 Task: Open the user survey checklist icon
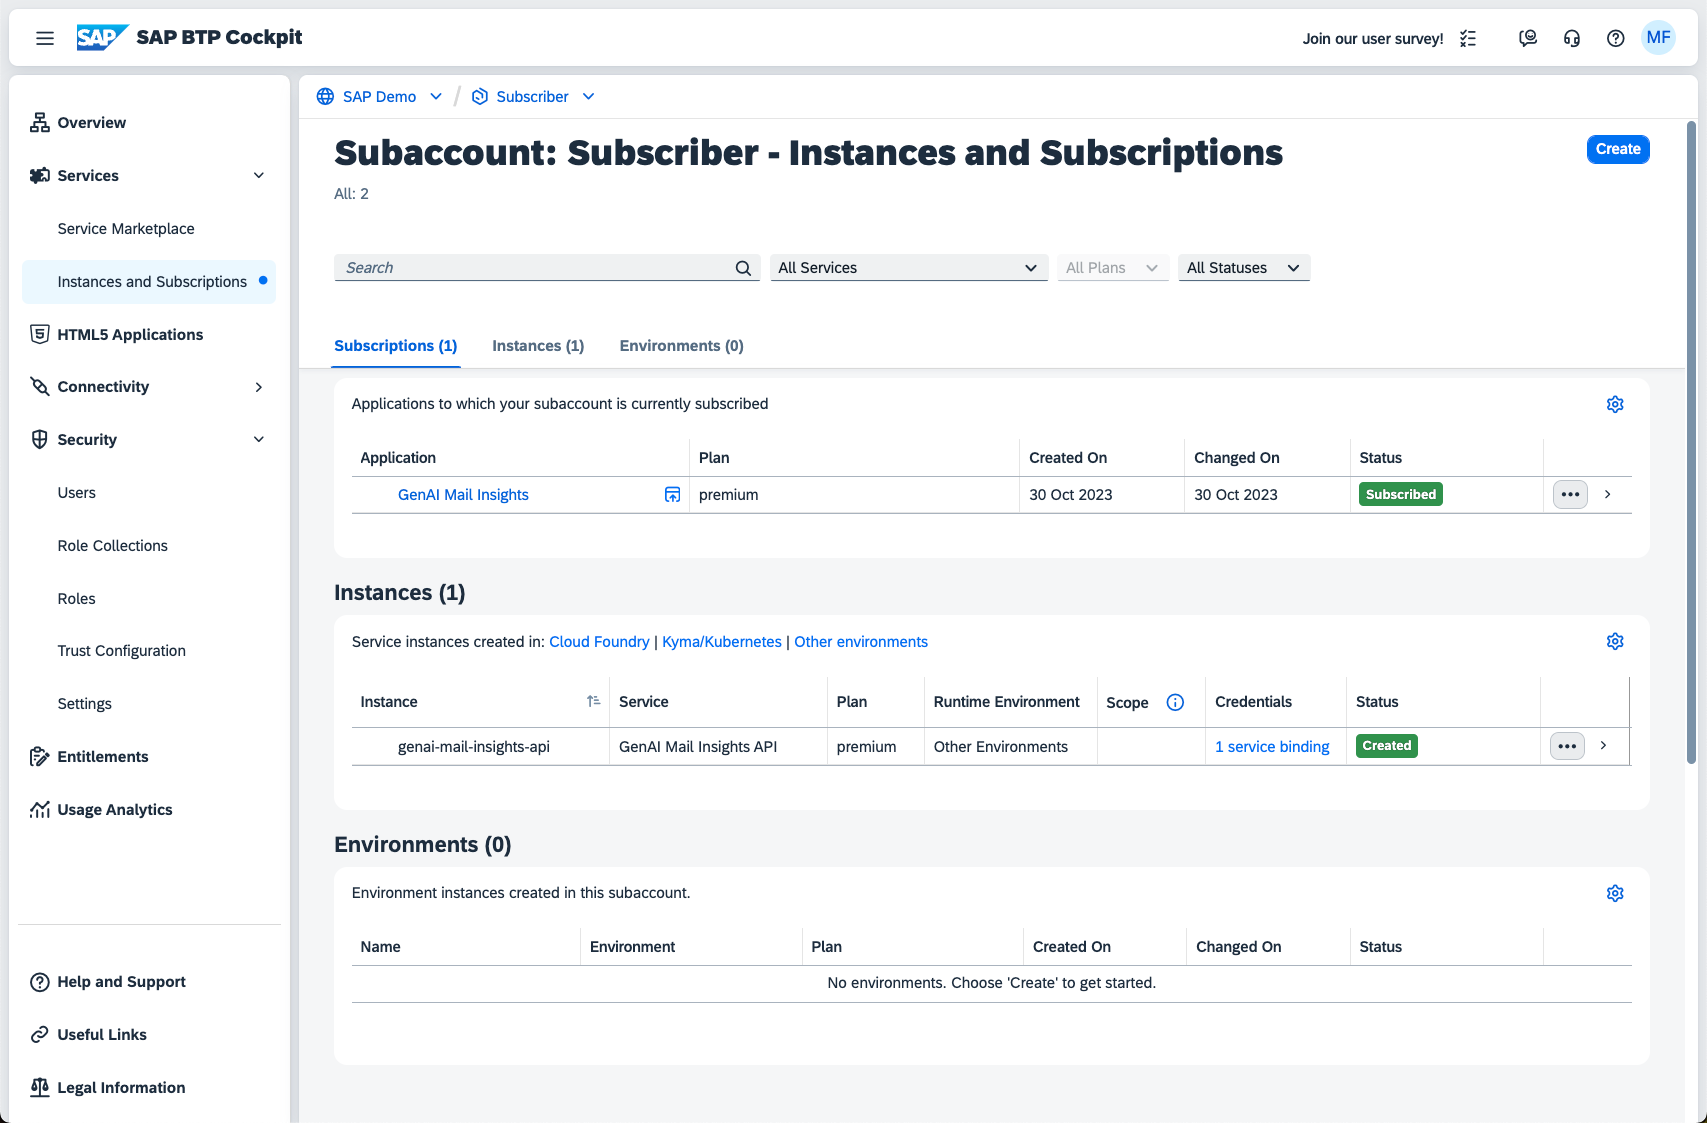click(1468, 39)
